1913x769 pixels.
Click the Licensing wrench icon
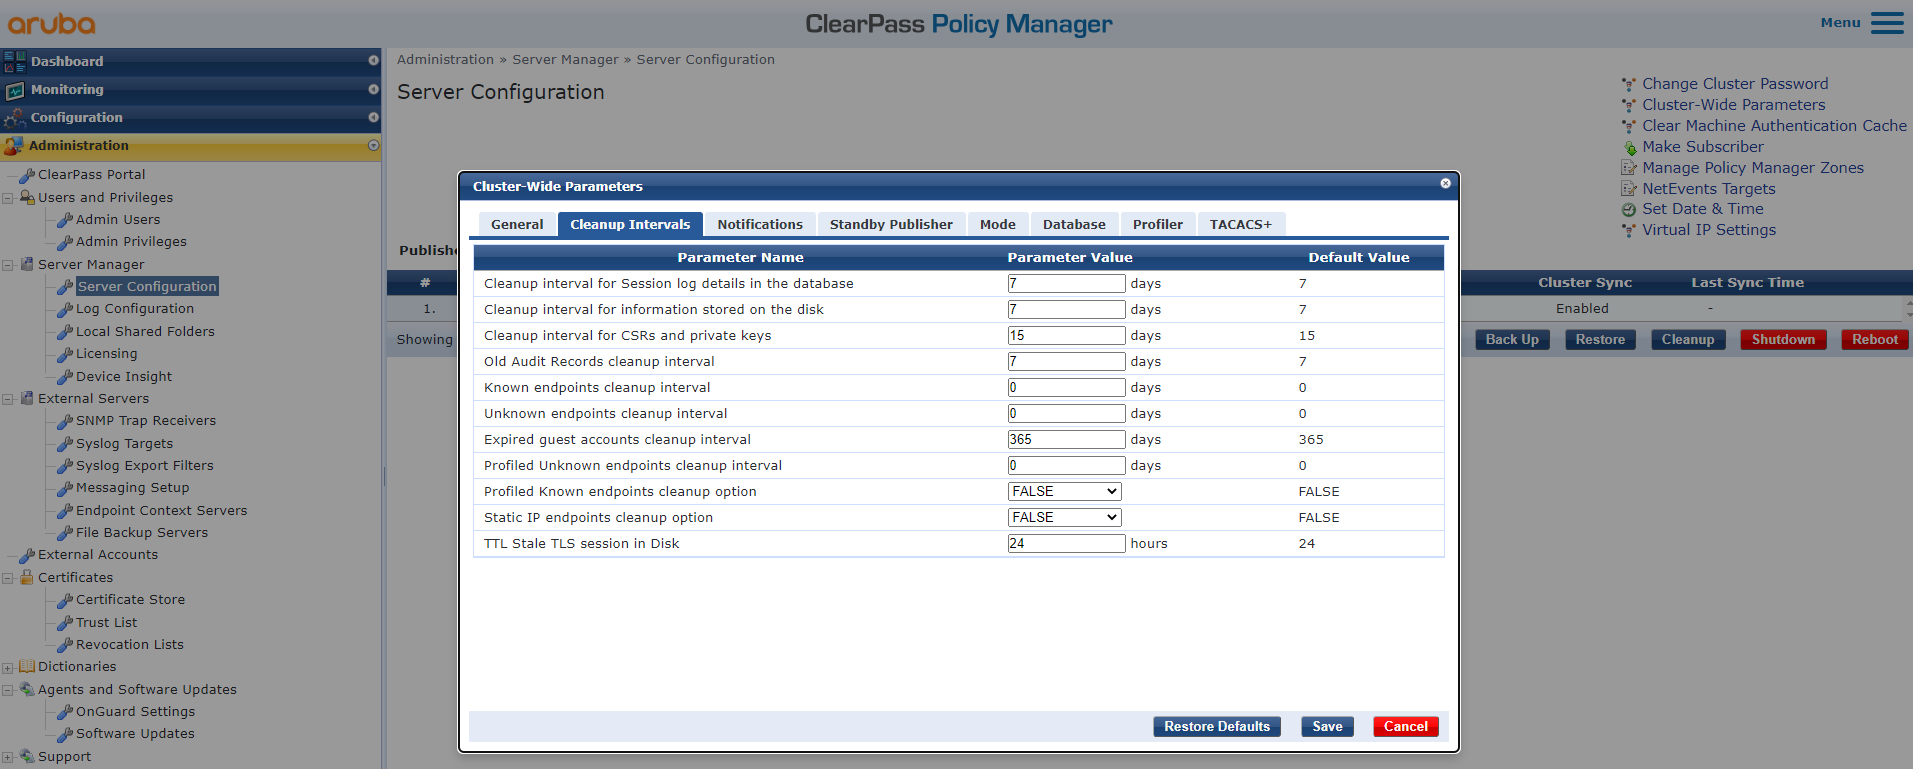[65, 354]
